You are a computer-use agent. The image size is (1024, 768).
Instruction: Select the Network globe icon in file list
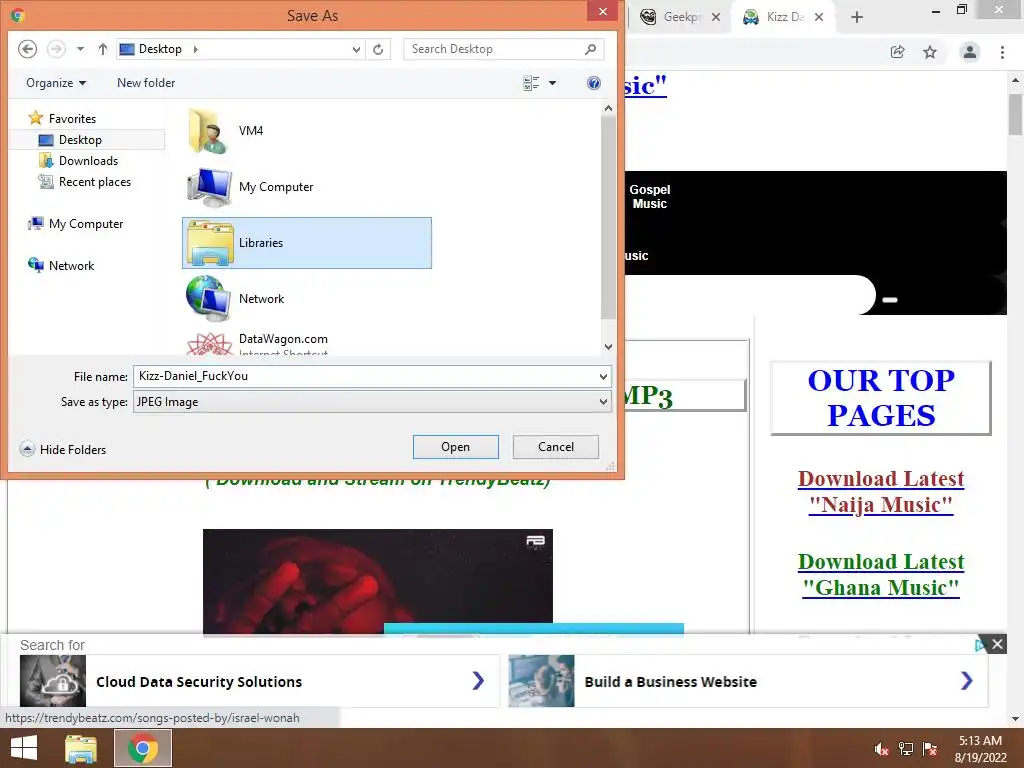(209, 298)
